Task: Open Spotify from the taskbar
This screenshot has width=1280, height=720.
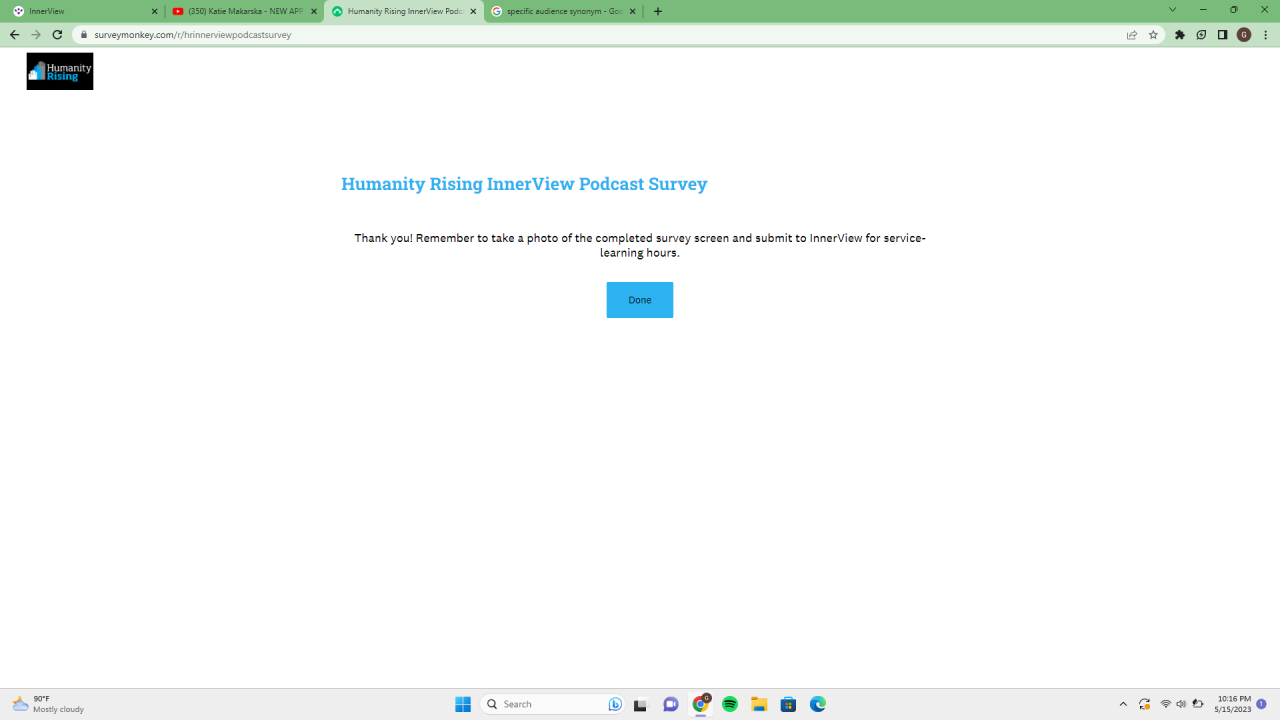Action: click(730, 704)
